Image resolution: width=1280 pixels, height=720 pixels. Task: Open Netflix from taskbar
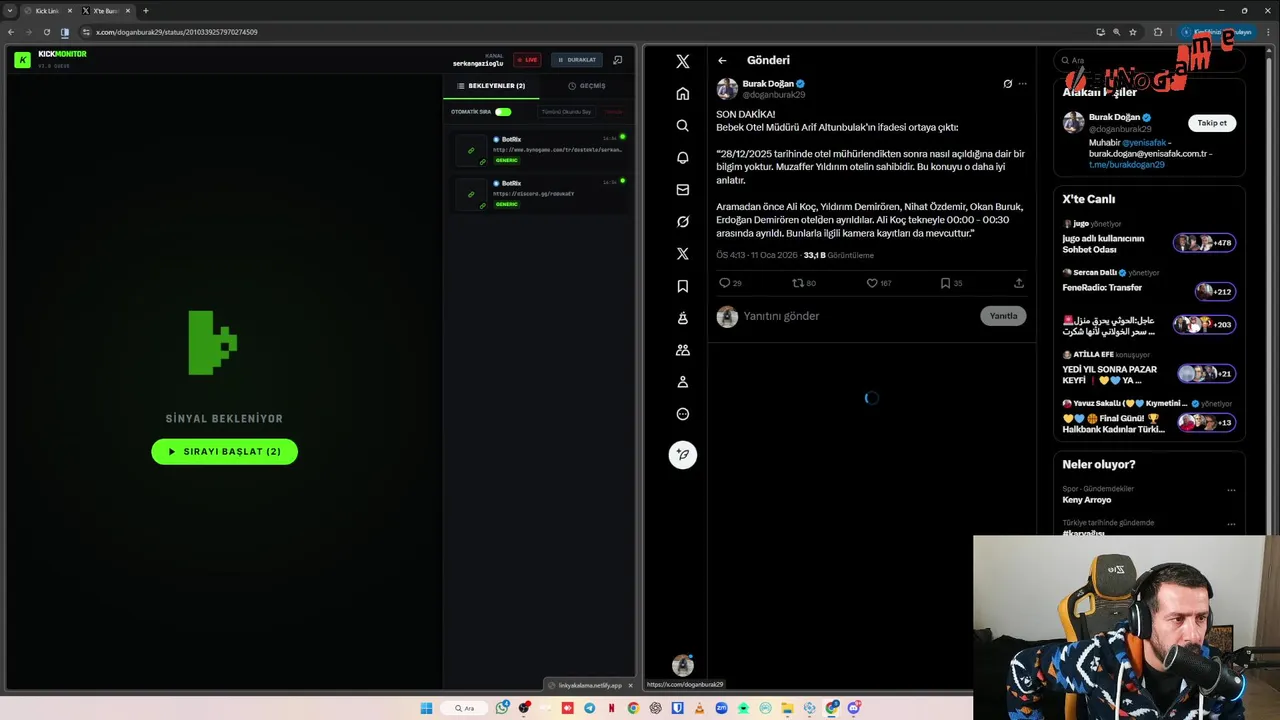click(611, 708)
